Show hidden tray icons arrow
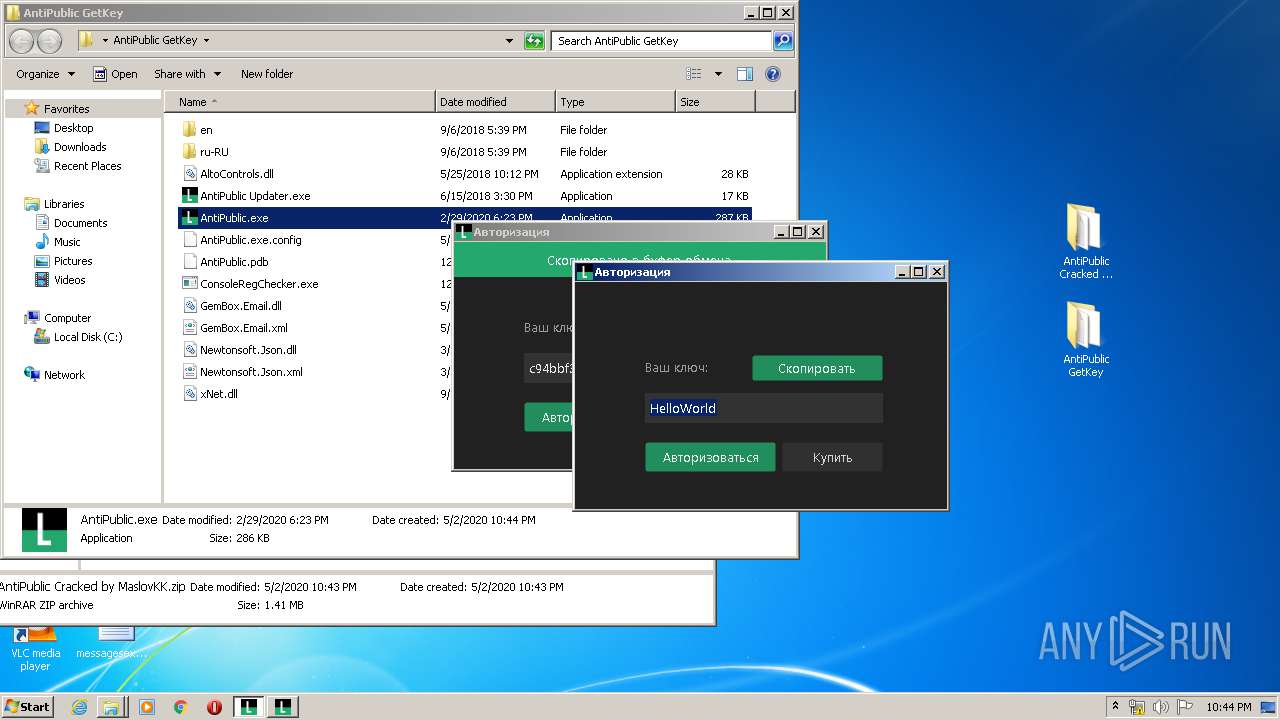Screen dimensions: 1280x720 click(1115, 706)
